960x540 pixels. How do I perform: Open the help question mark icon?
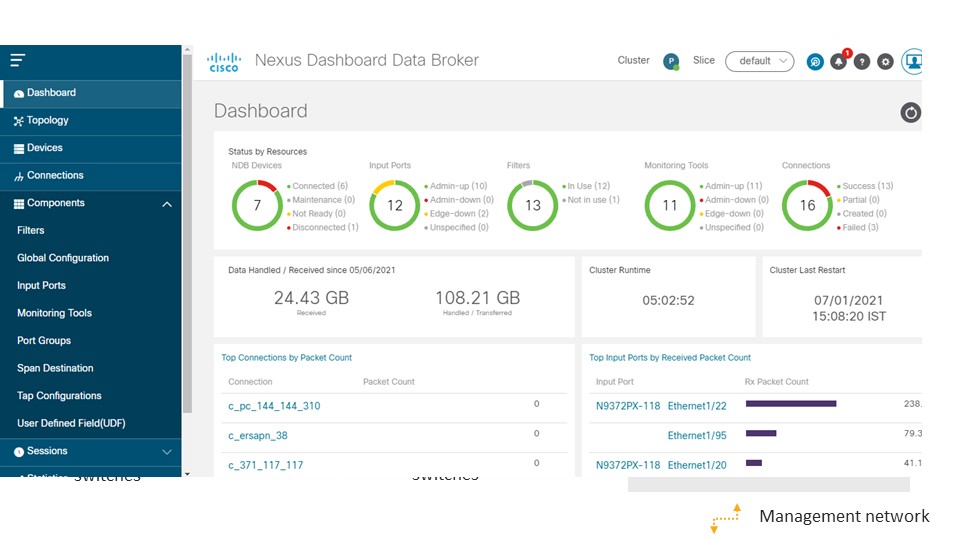pyautogui.click(x=862, y=61)
